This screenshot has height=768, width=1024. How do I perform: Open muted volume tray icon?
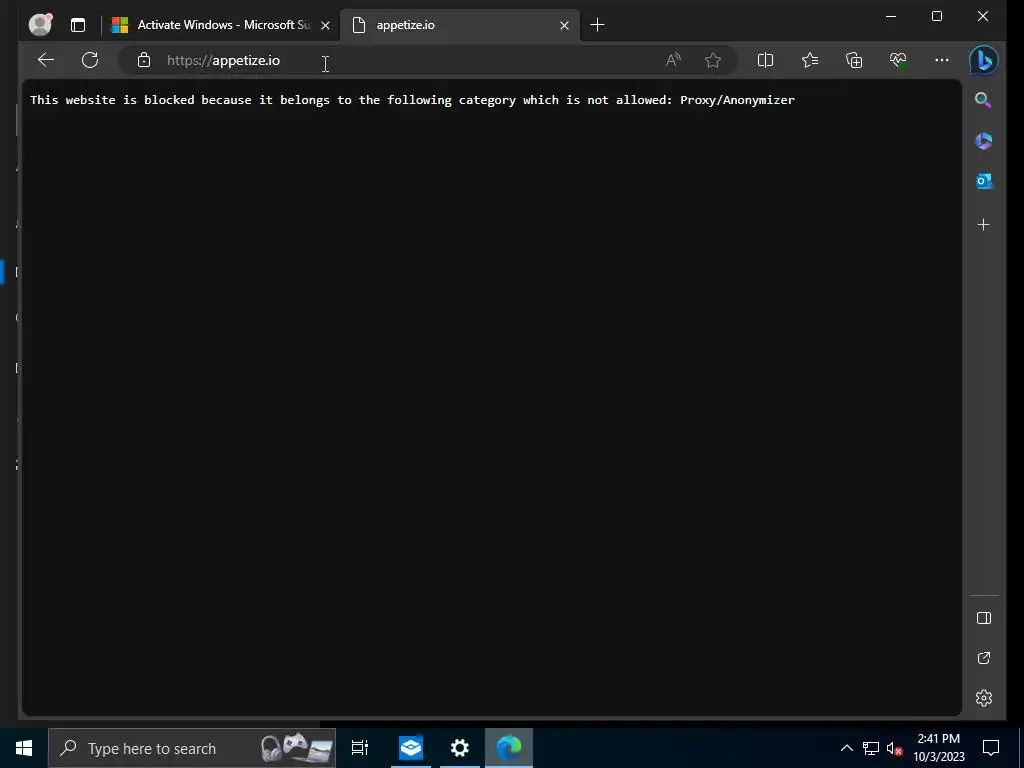894,748
